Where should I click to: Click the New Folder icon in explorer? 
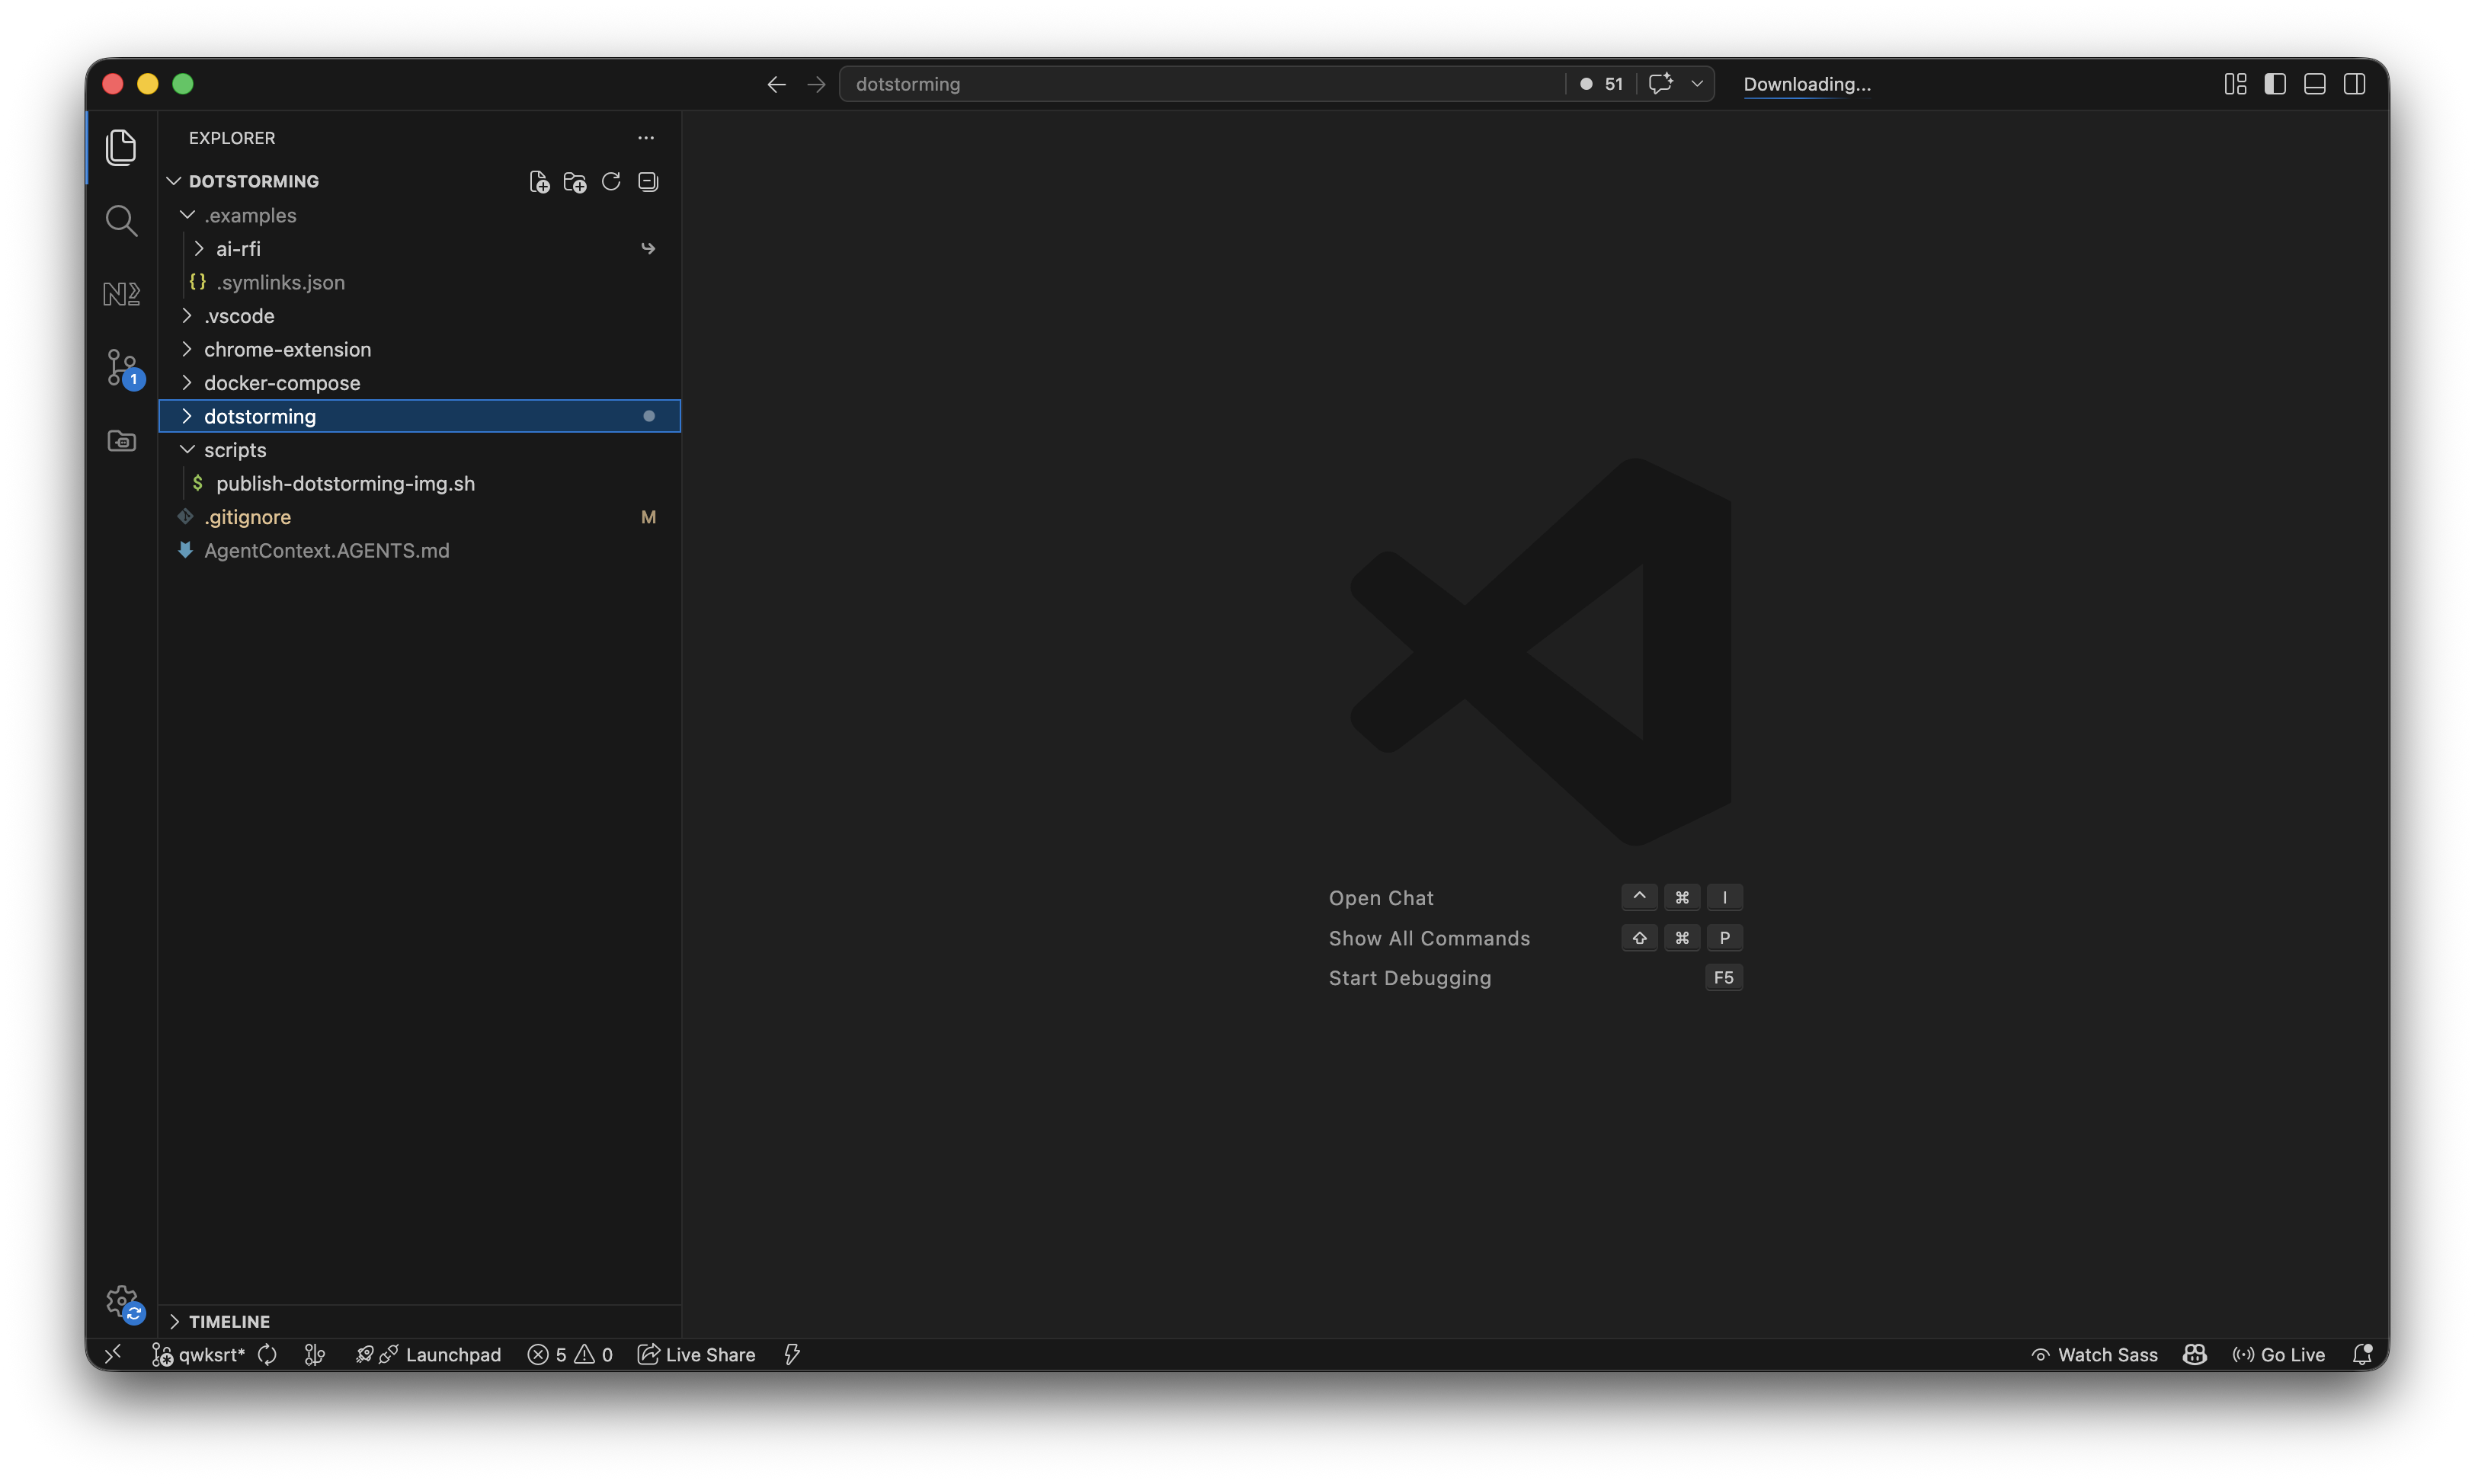575,182
